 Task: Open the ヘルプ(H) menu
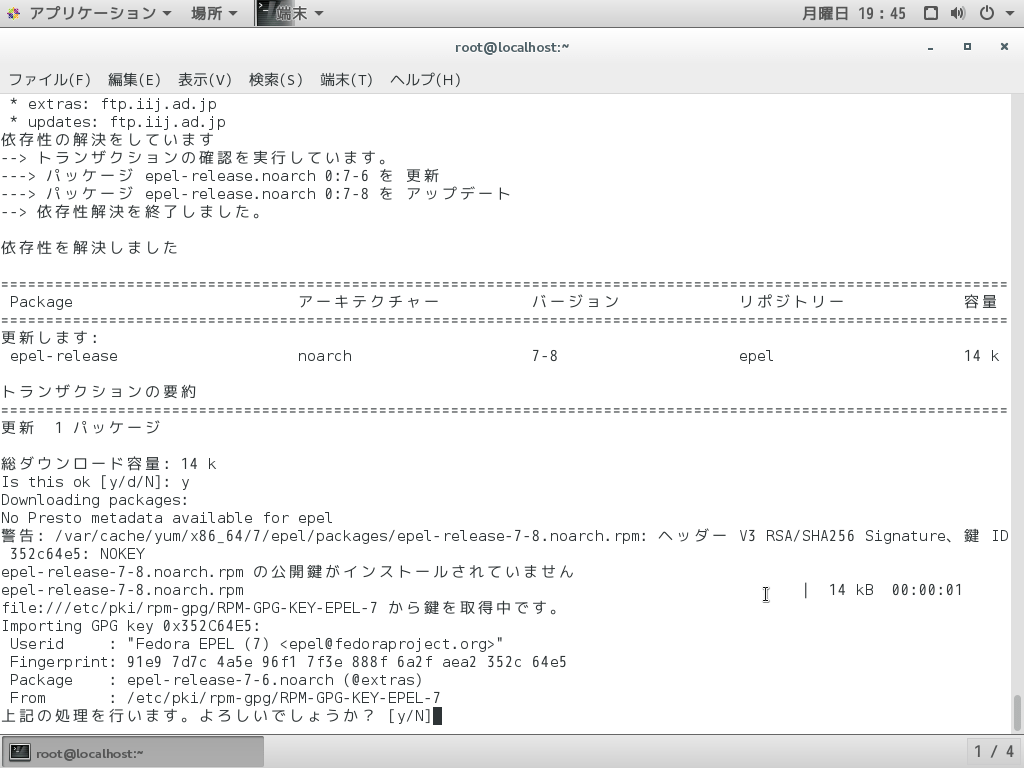coord(425,80)
